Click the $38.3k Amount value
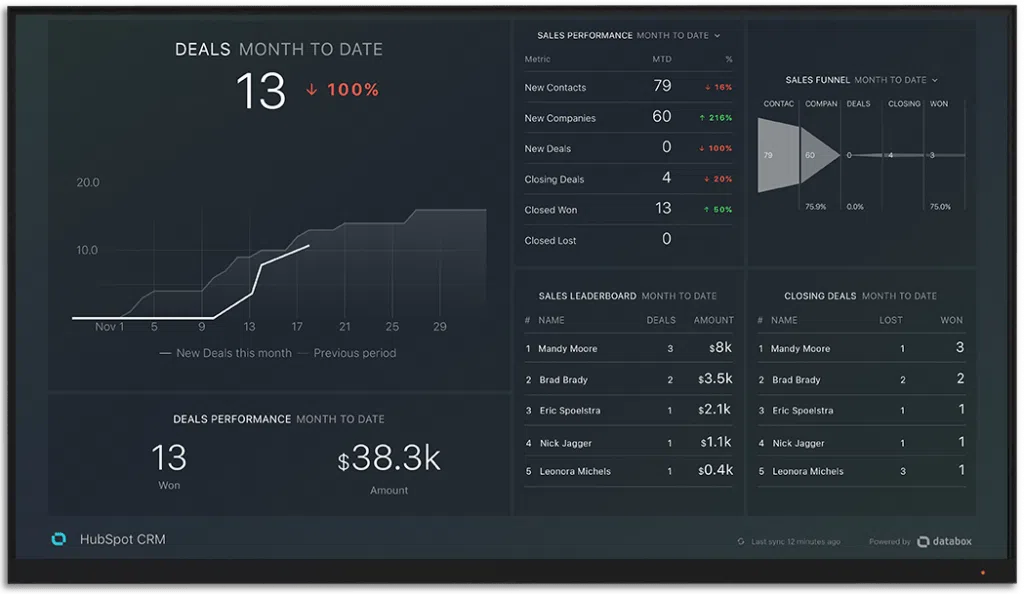 (389, 459)
